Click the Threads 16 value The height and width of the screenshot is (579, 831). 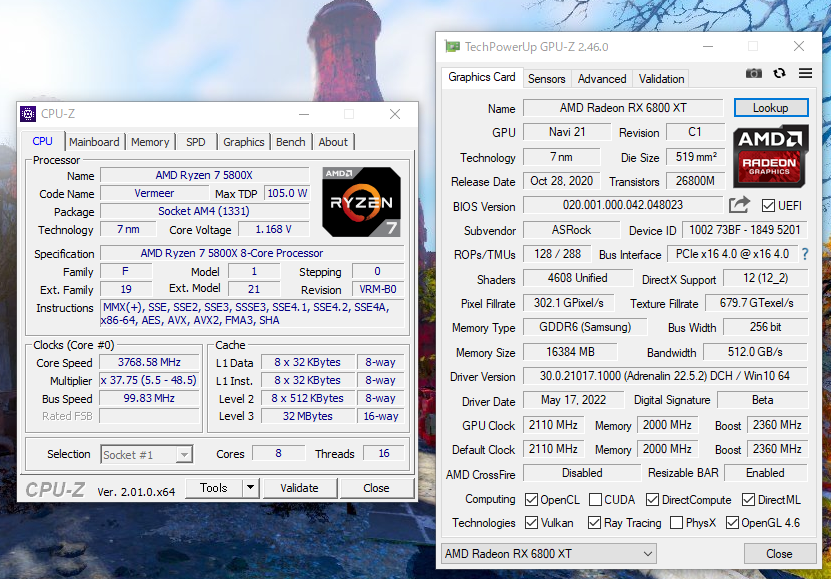pos(384,453)
